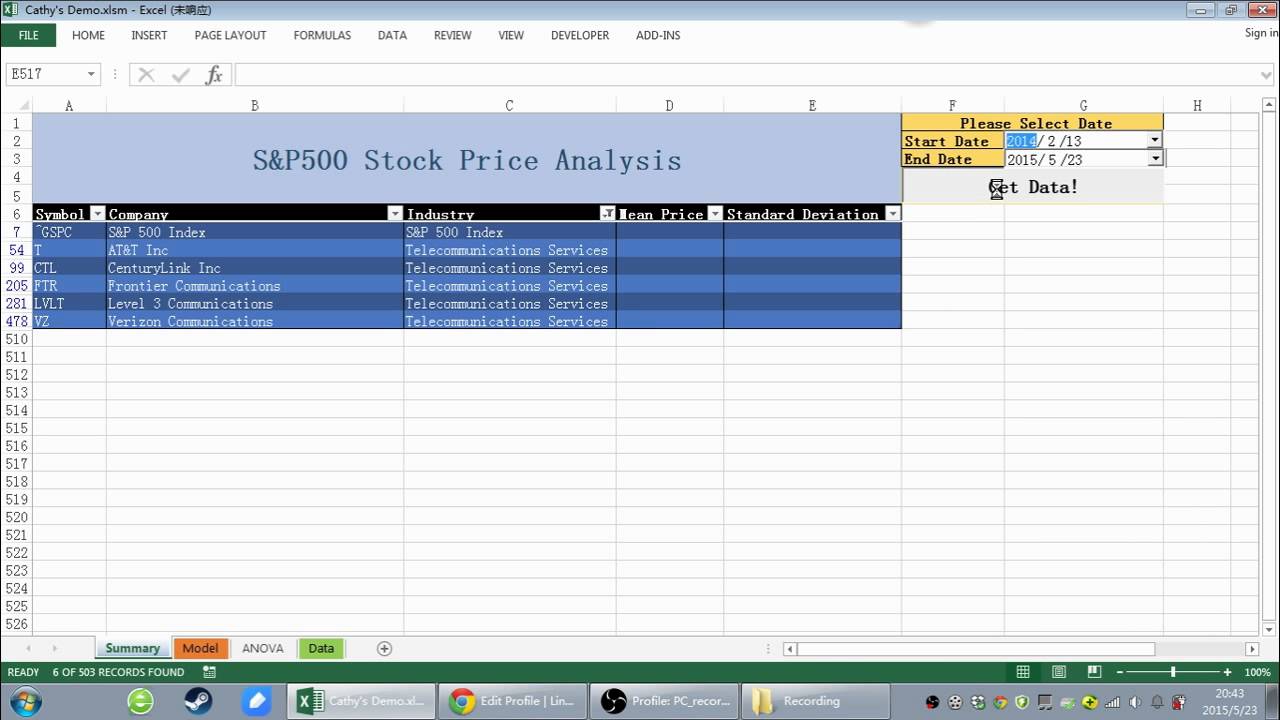Image resolution: width=1280 pixels, height=720 pixels.
Task: Open the VIEW ribbon tab
Action: coord(511,35)
